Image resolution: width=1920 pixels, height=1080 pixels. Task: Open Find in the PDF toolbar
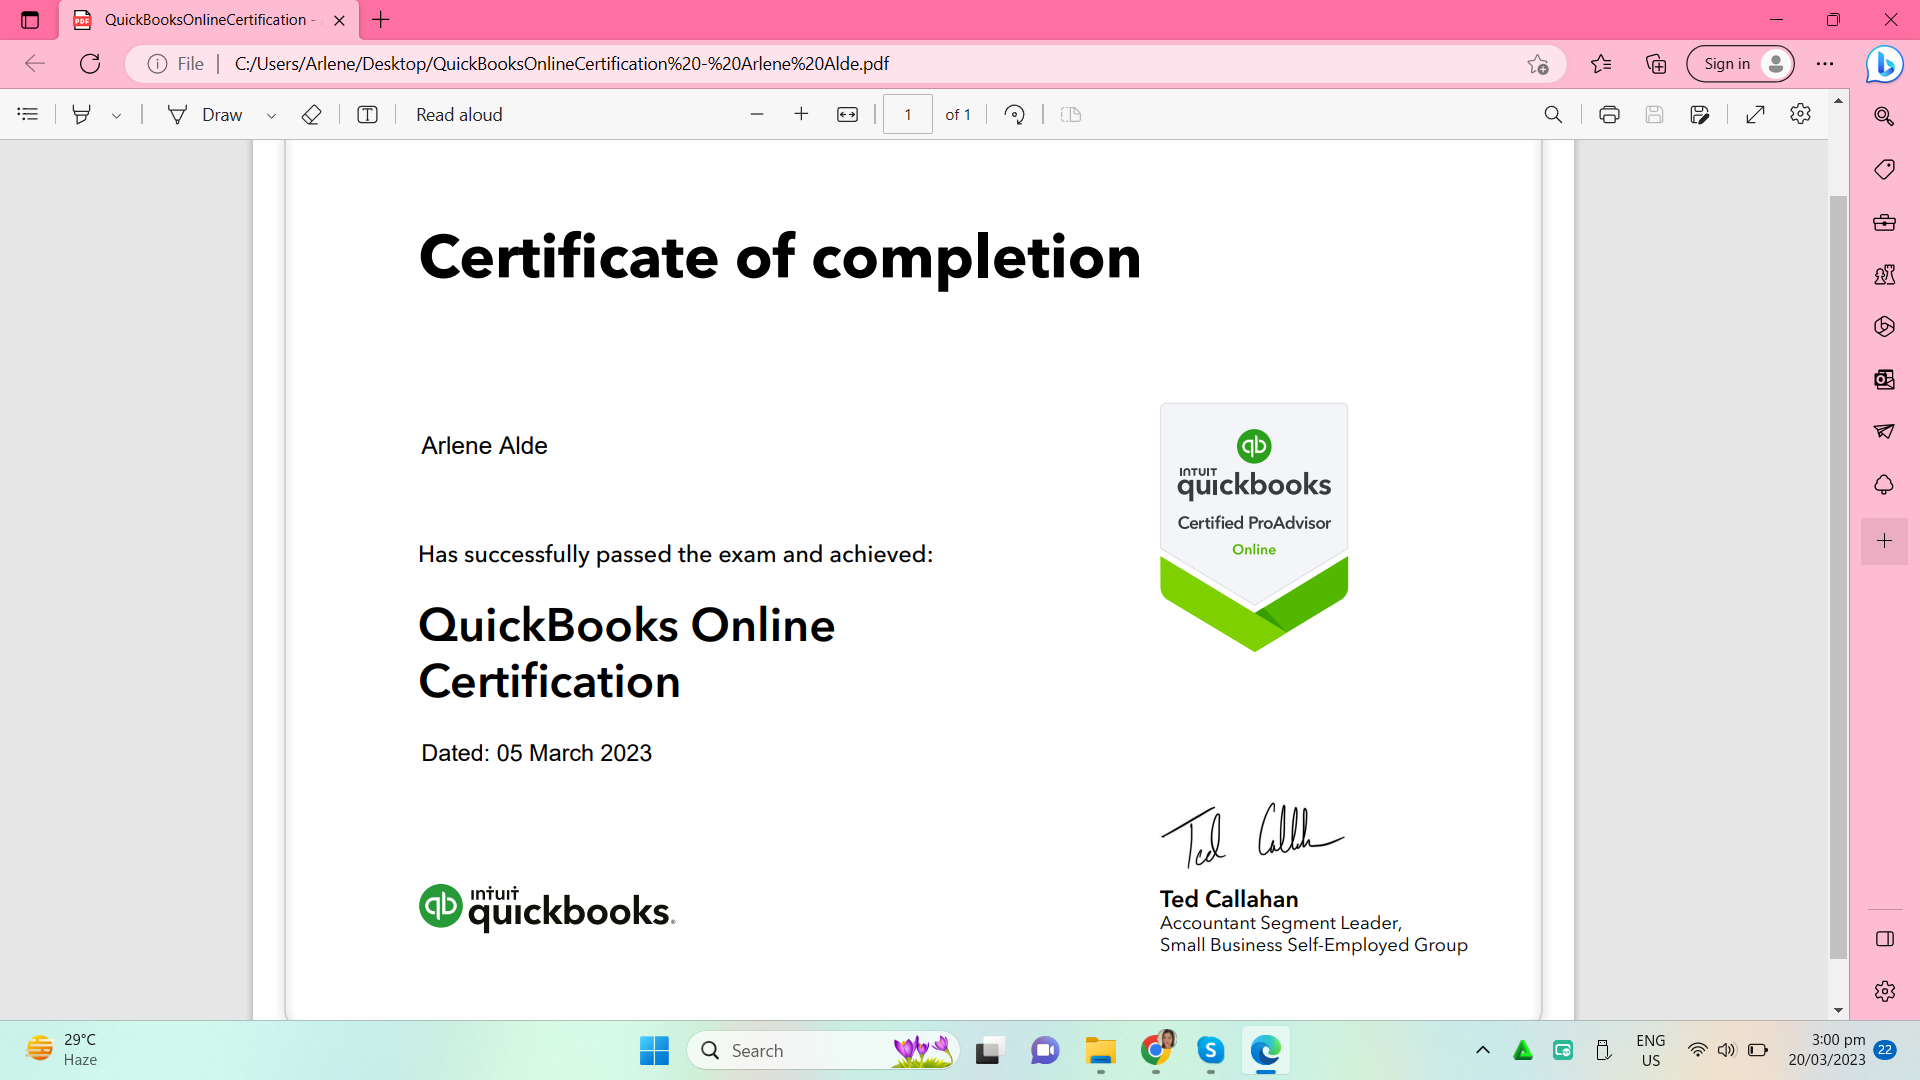pos(1553,114)
